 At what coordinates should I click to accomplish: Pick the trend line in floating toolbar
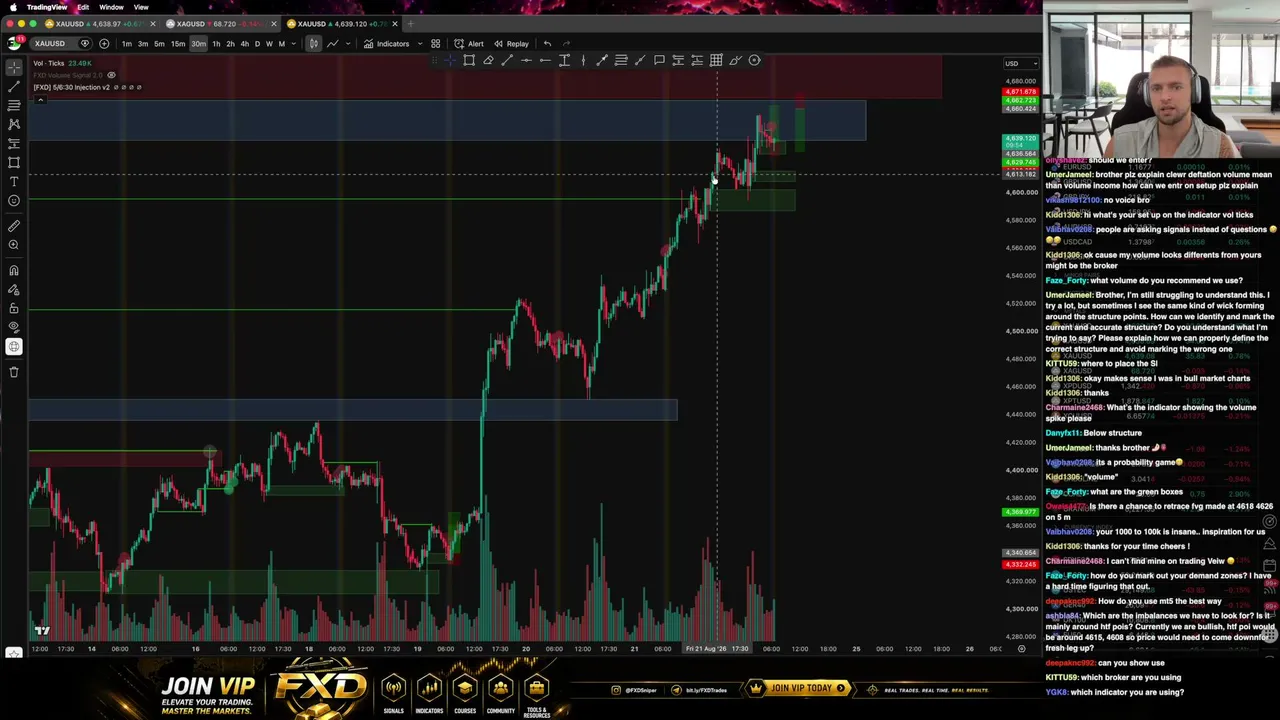507,60
